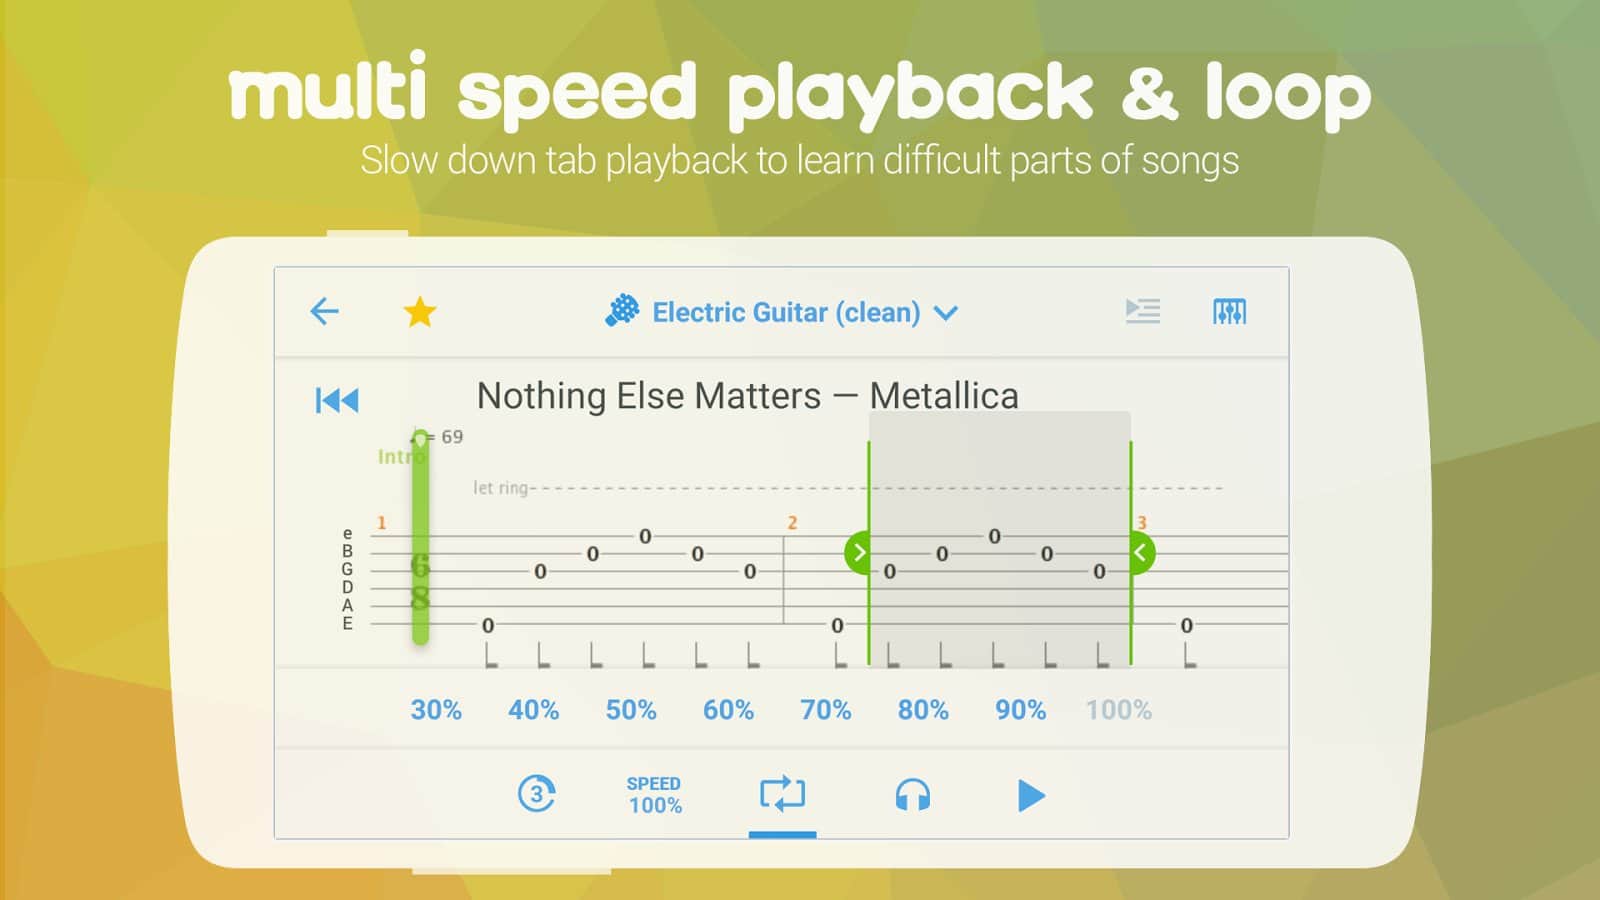Toggle the loop playback icon

point(782,794)
